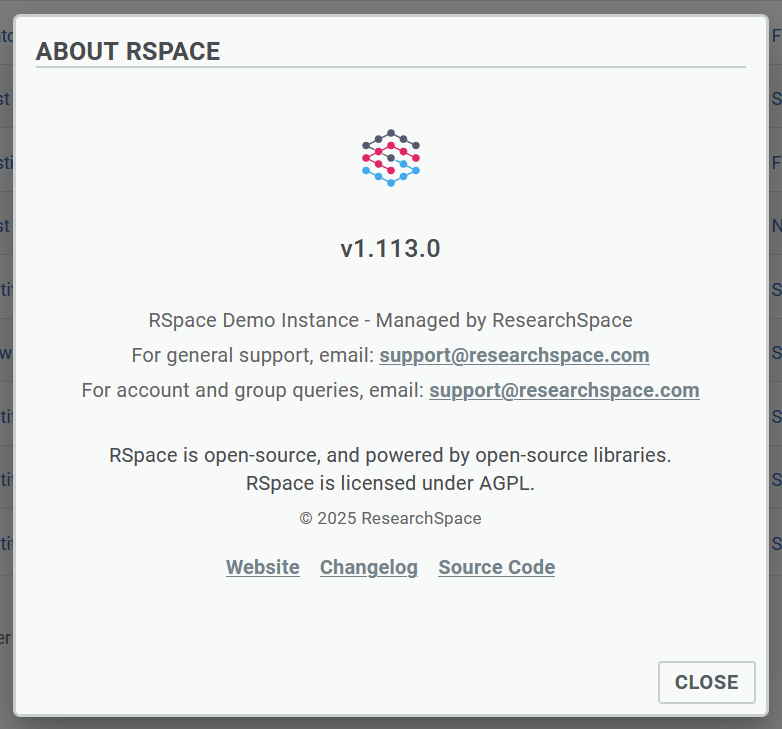This screenshot has width=782, height=729.
Task: Click the © 2025 ResearchSpace text
Action: pos(391,519)
